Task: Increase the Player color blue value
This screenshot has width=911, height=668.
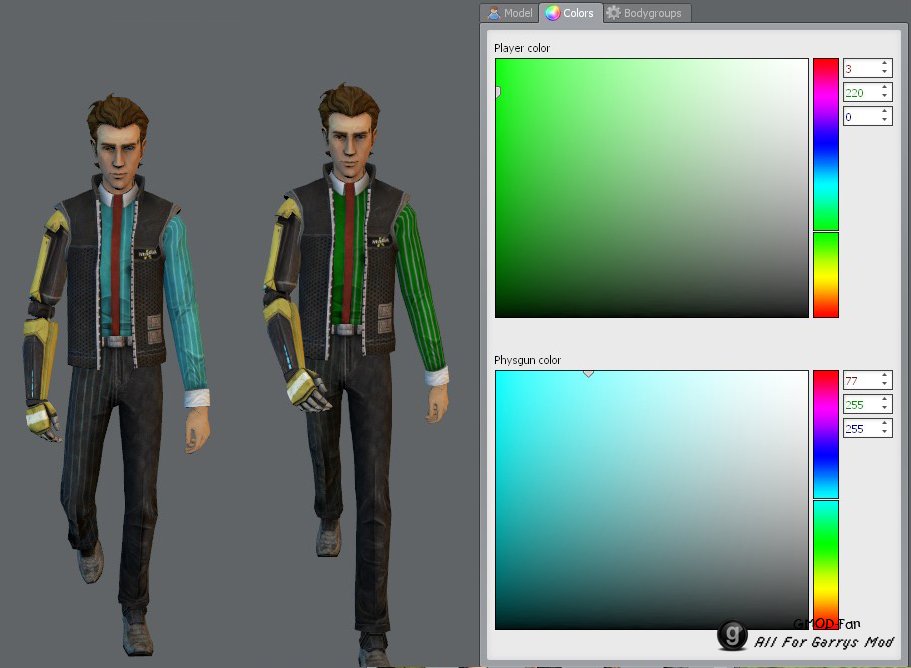Action: point(884,112)
